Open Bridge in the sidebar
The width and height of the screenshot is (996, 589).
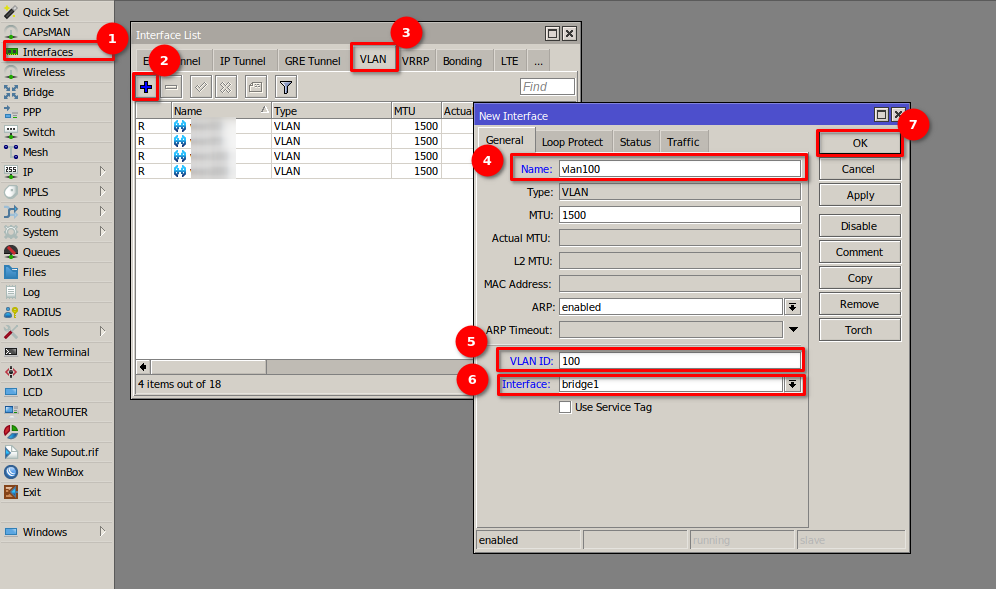point(38,92)
